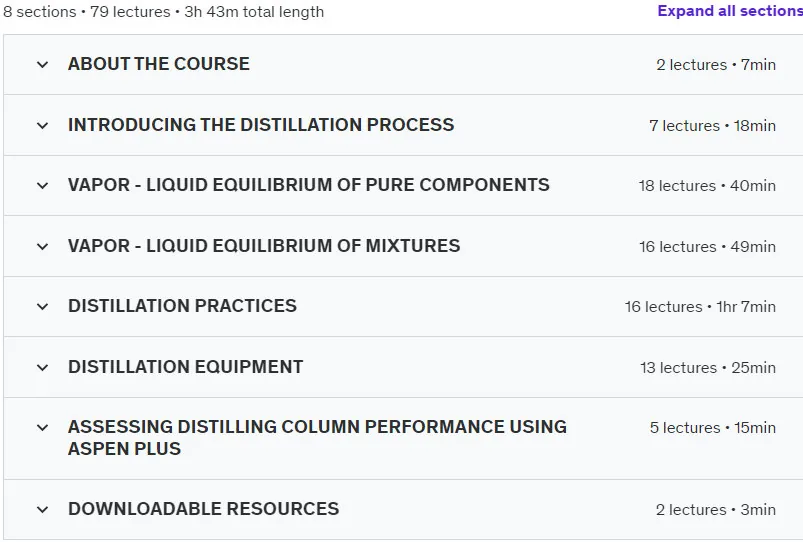Click chevron beside VAPOR - LIQUID EQUILIBRIUM OF PURE COMPONENTS

pos(43,185)
